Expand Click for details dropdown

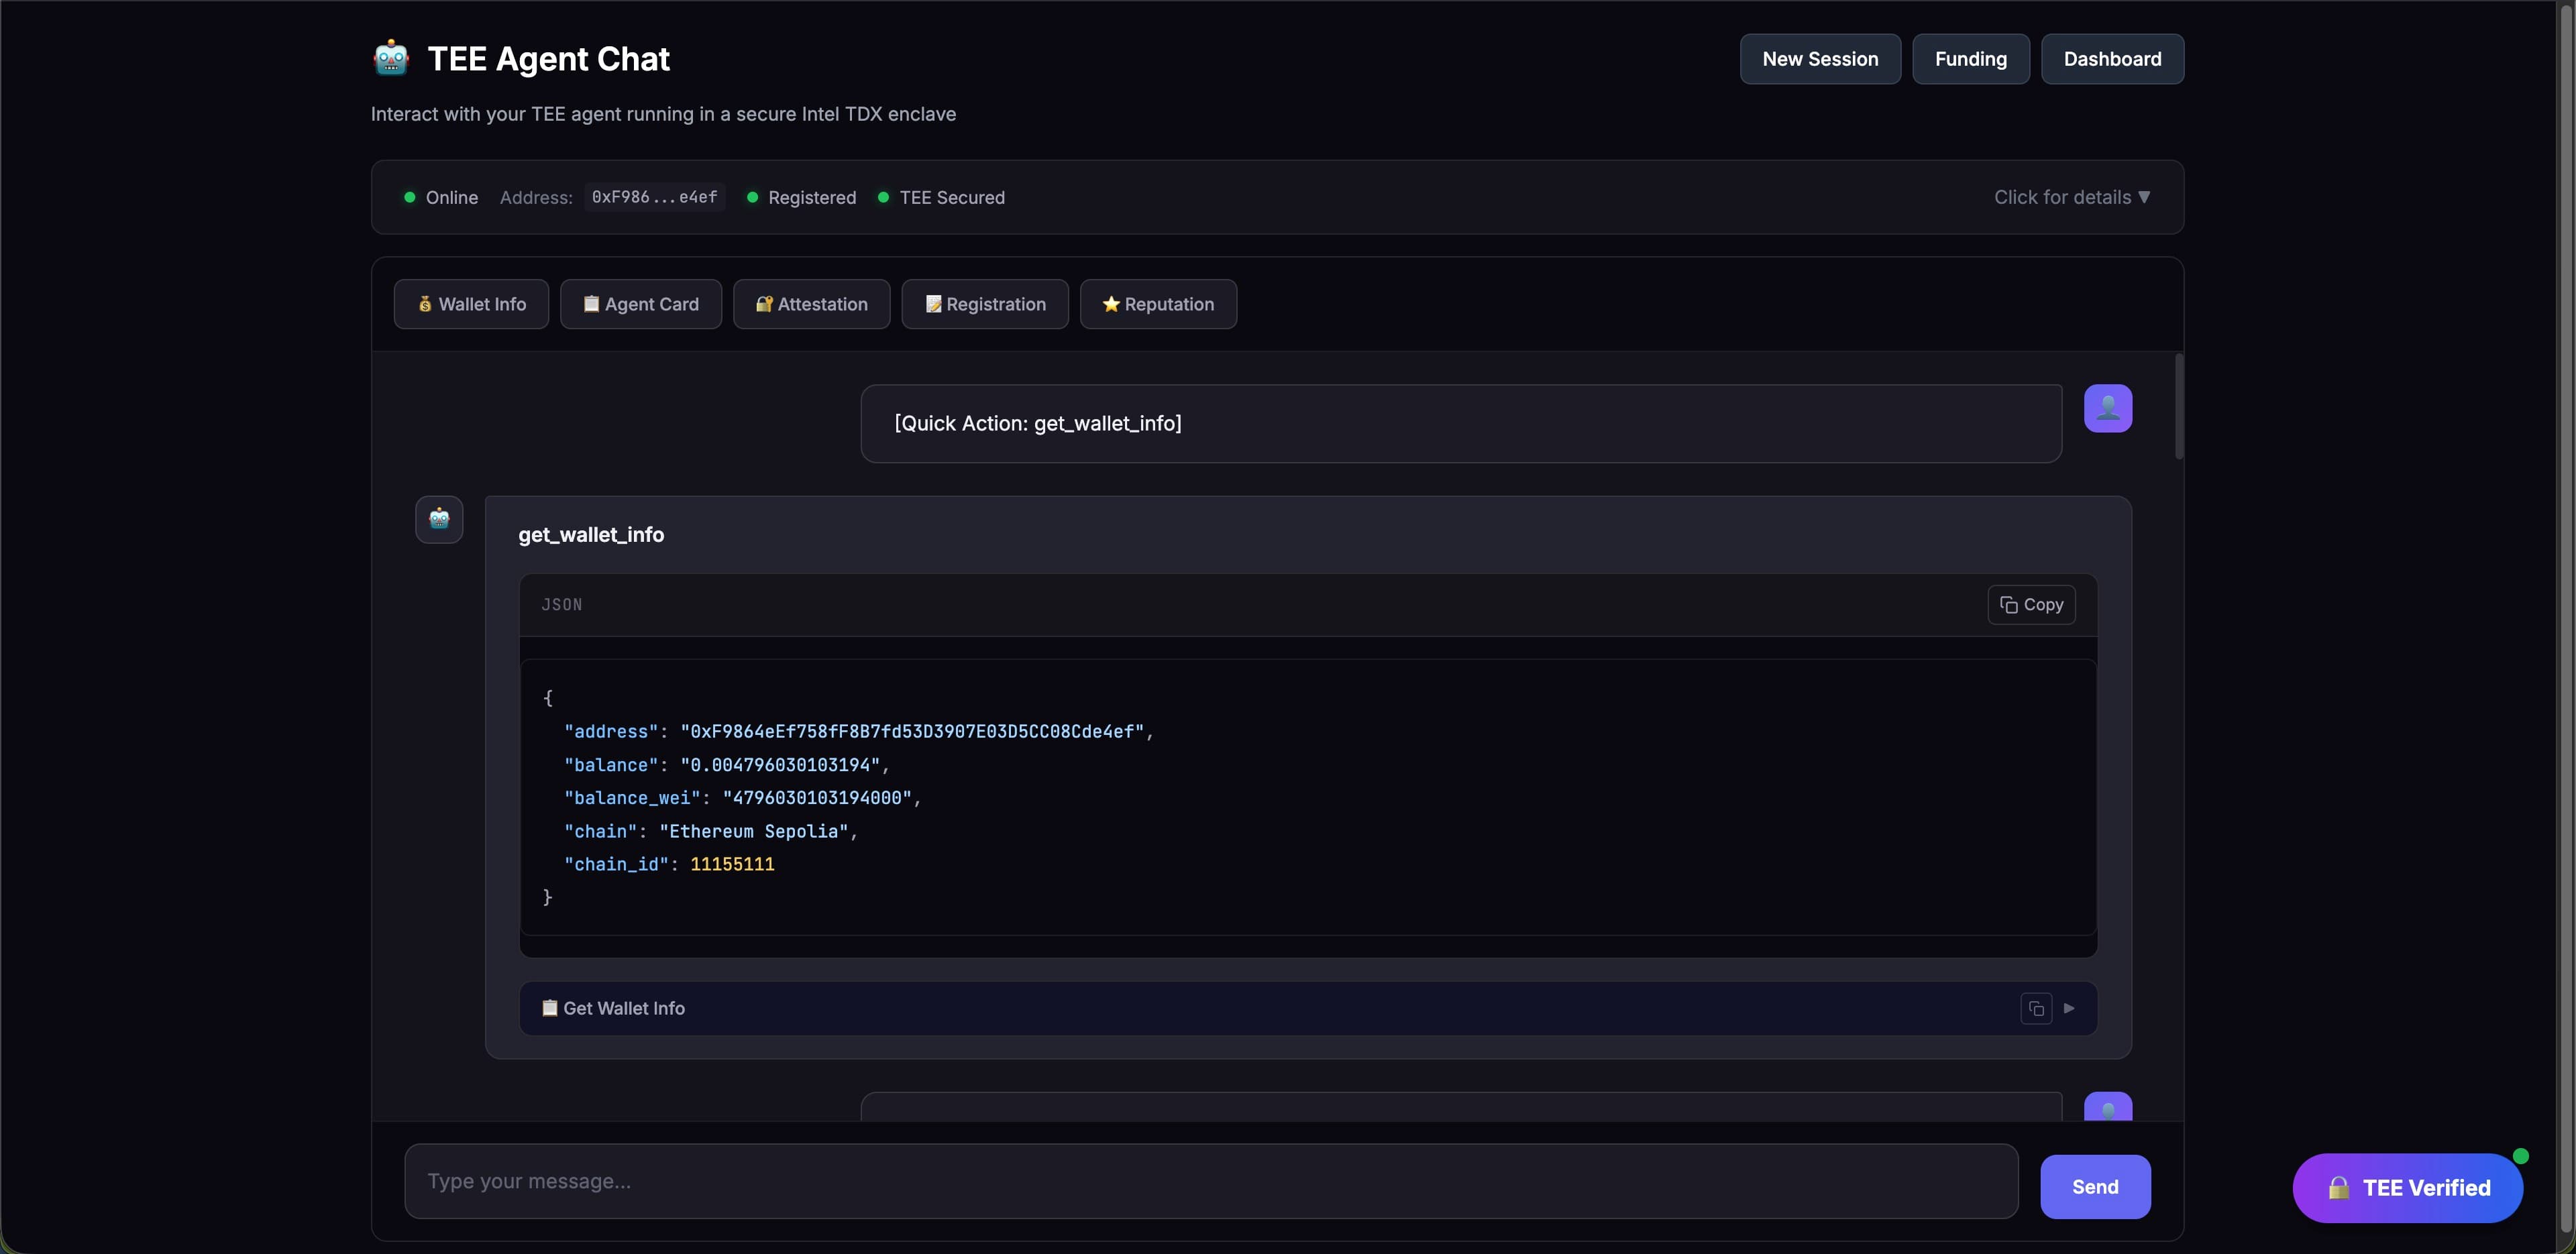click(x=2071, y=197)
